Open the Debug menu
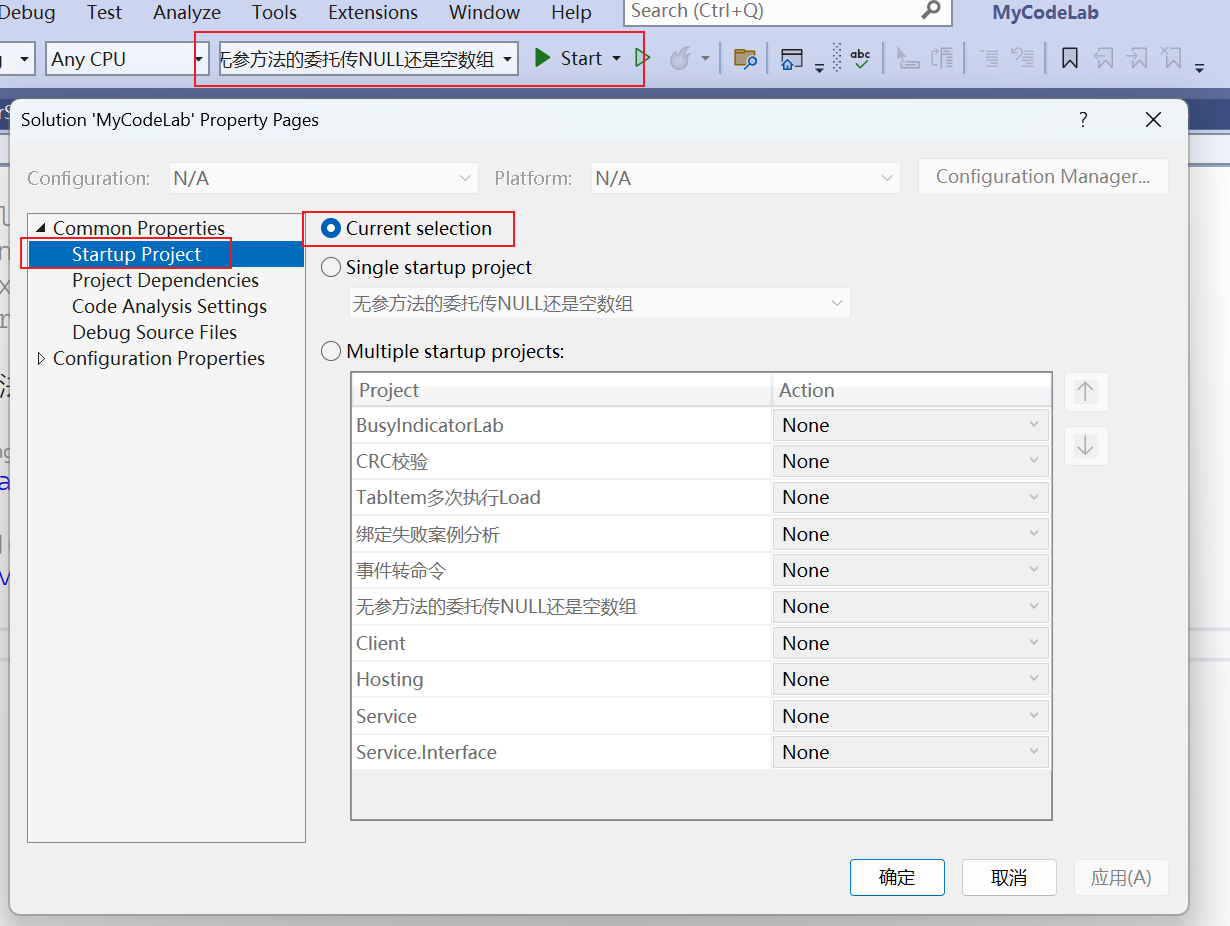The height and width of the screenshot is (926, 1230). 28,12
